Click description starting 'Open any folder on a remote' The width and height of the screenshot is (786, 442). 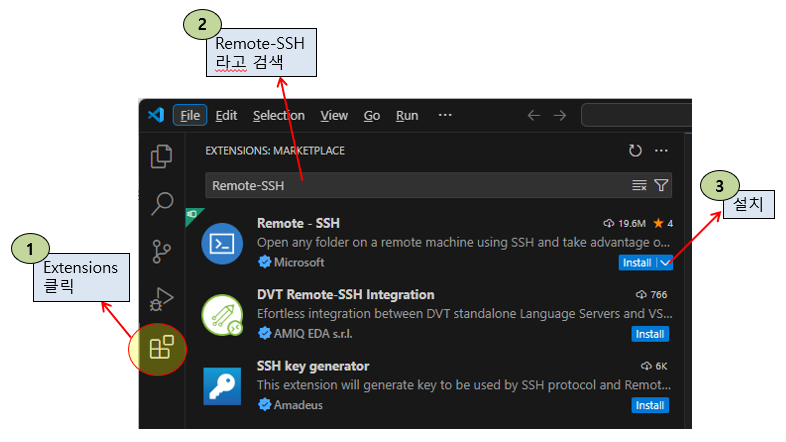[464, 243]
